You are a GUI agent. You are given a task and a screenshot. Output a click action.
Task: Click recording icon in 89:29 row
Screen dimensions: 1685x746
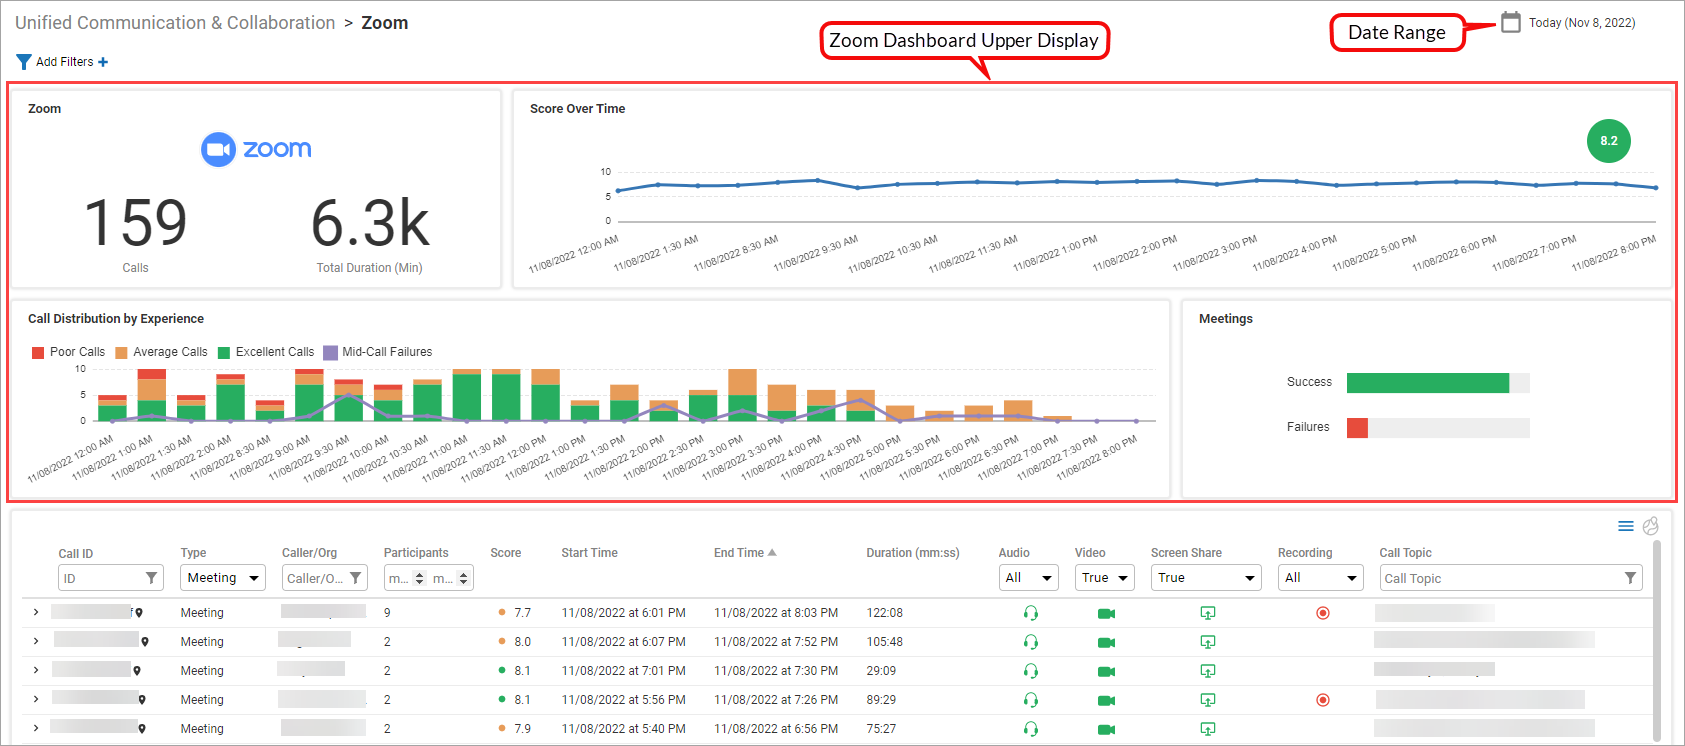point(1323,700)
